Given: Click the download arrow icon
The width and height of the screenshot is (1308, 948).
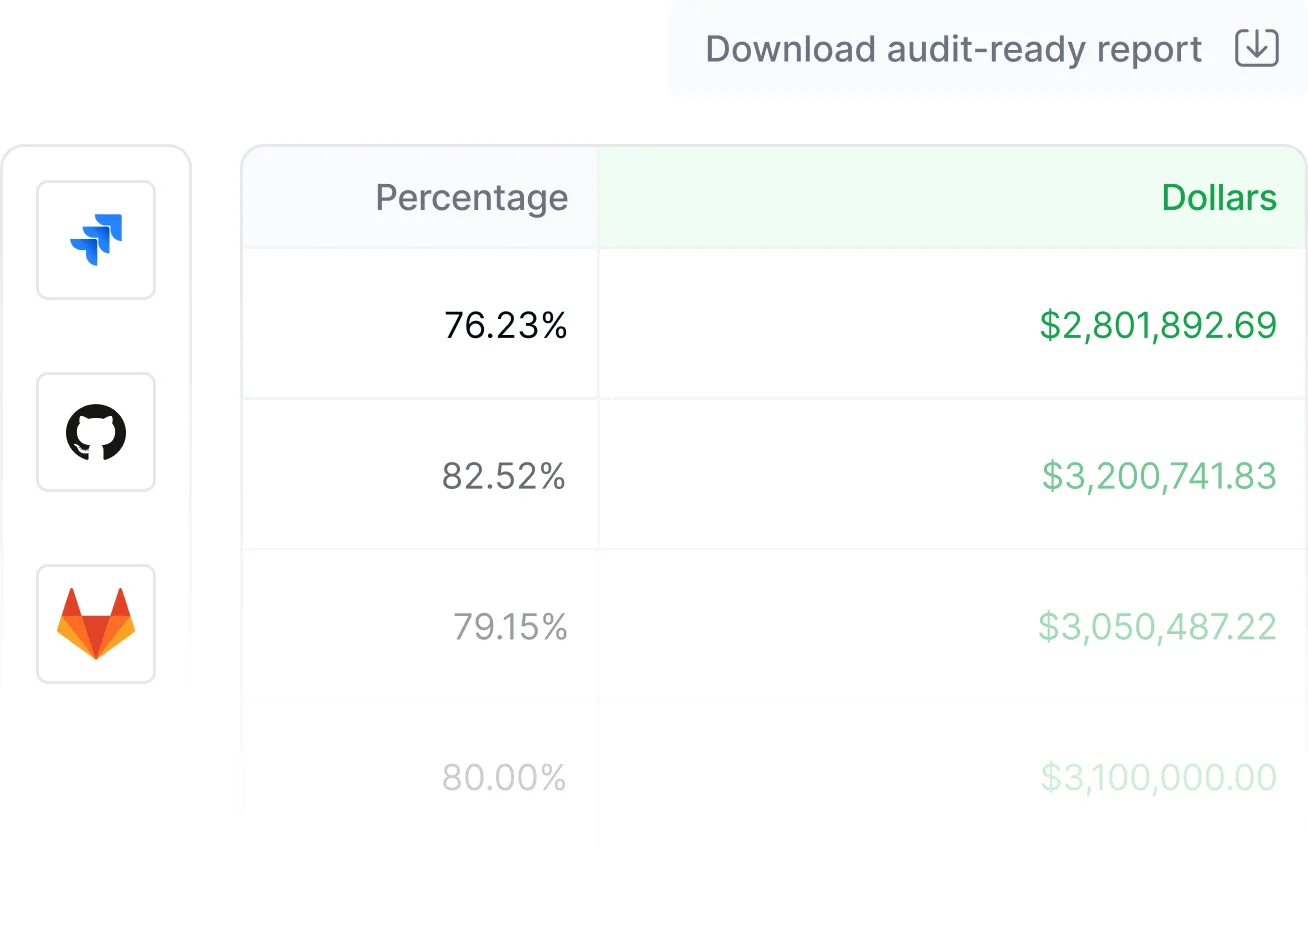Looking at the screenshot, I should click(x=1256, y=48).
